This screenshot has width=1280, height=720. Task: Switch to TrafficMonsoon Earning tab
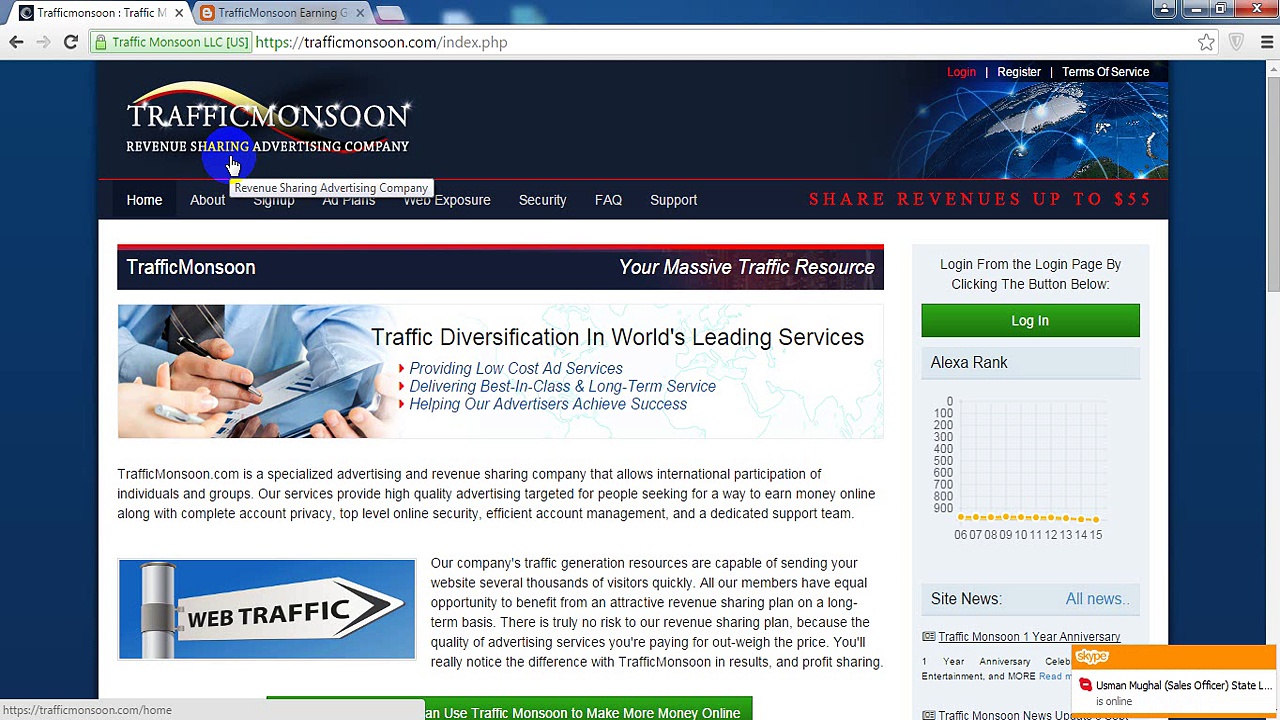point(282,13)
